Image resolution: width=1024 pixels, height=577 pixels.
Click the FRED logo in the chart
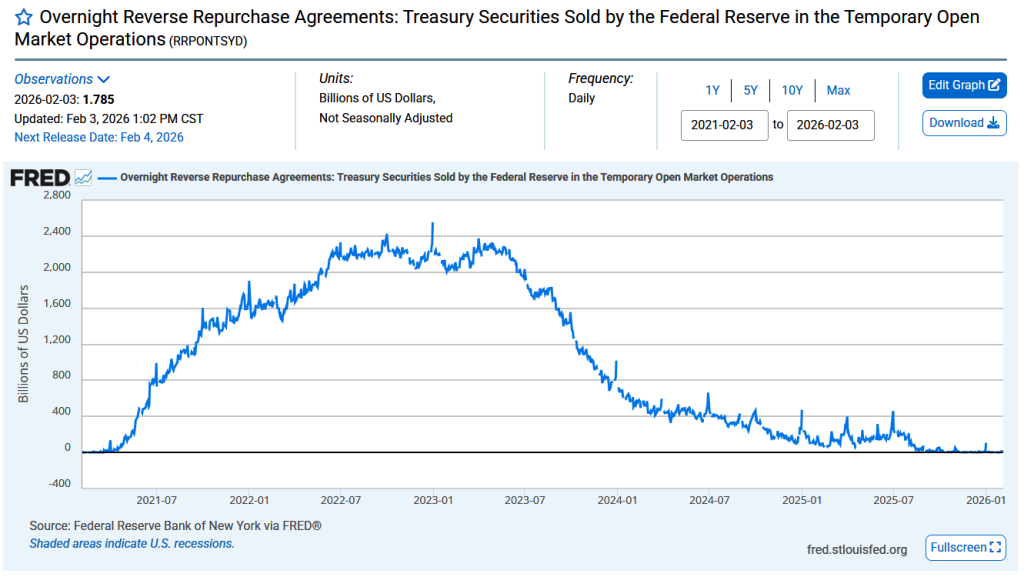point(40,178)
